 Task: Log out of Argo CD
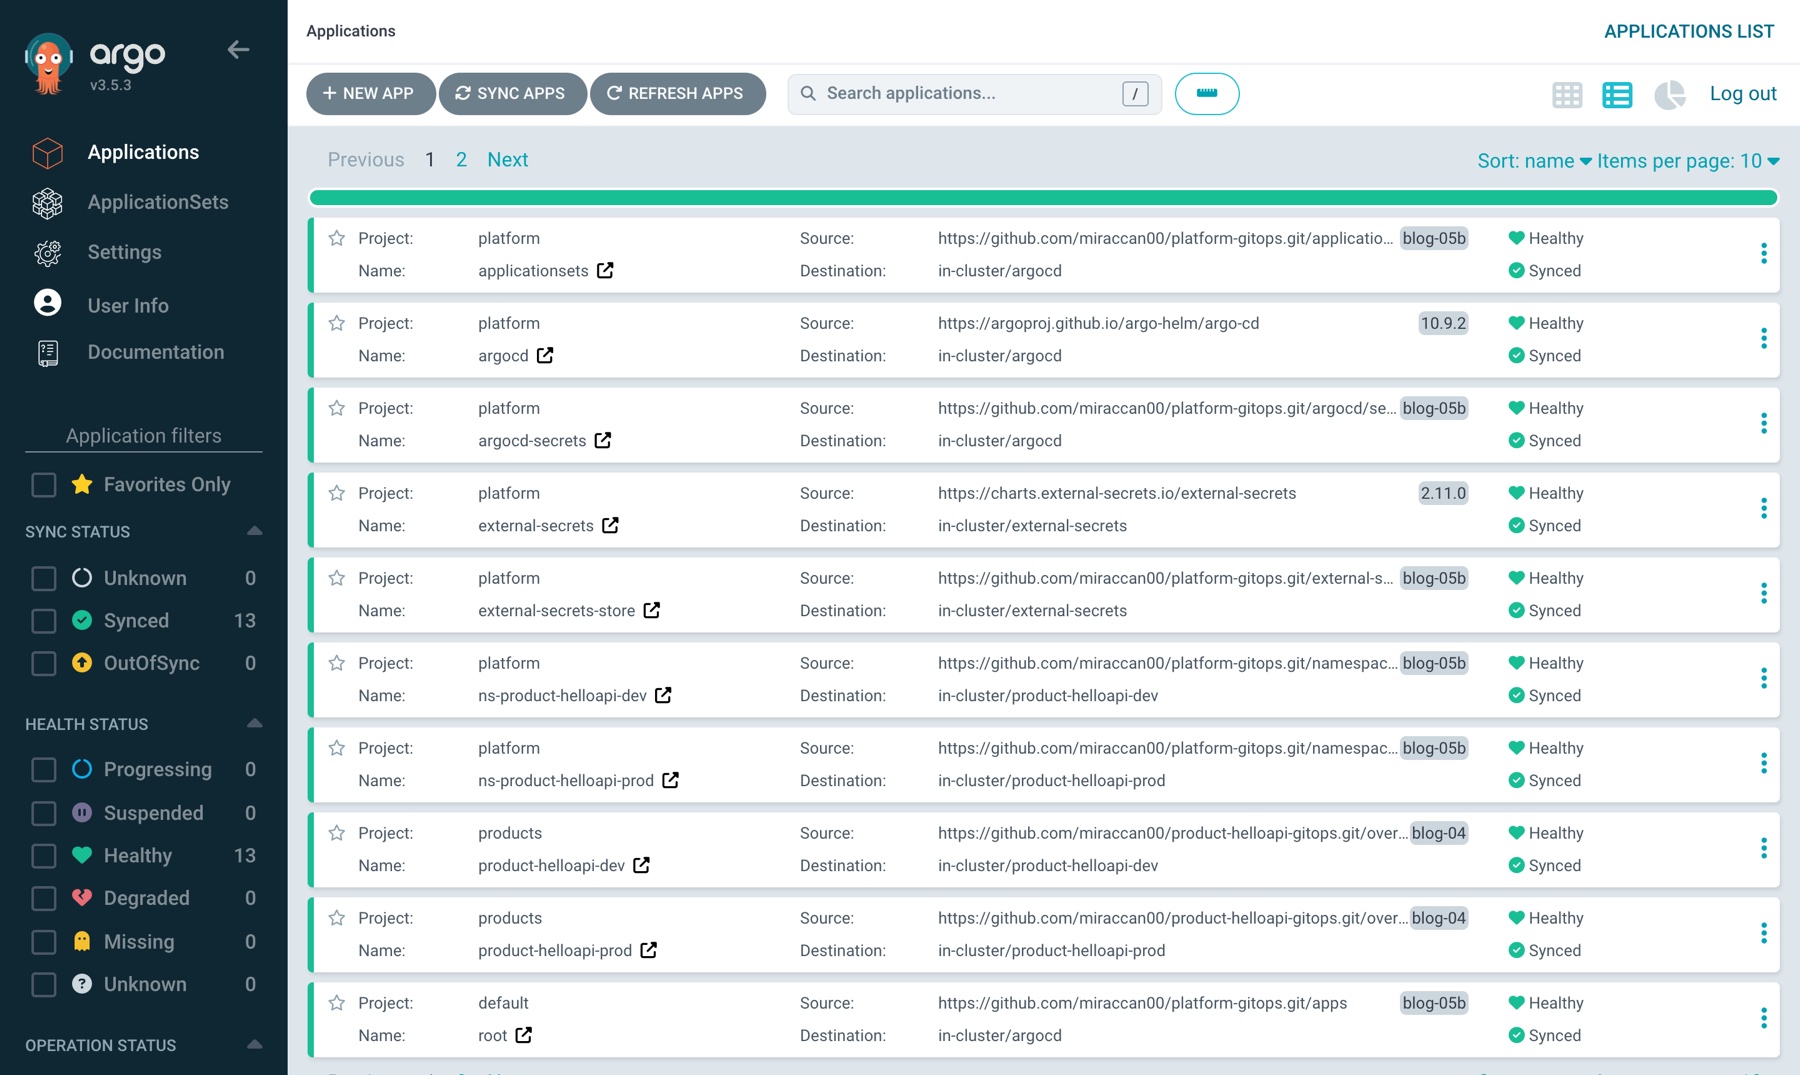pyautogui.click(x=1742, y=94)
